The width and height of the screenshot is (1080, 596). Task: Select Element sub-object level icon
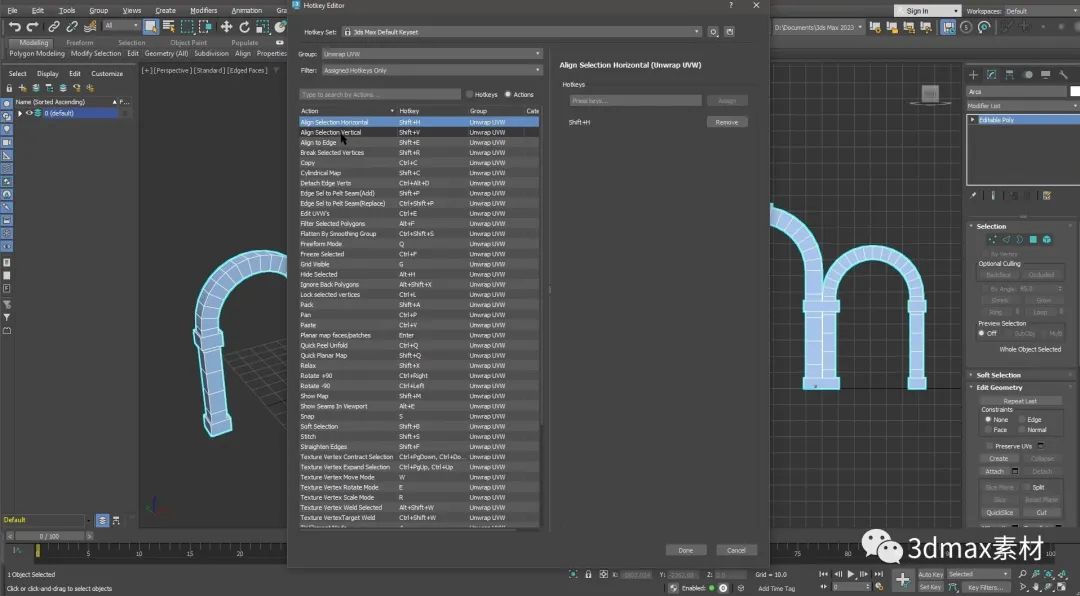click(x=1047, y=239)
